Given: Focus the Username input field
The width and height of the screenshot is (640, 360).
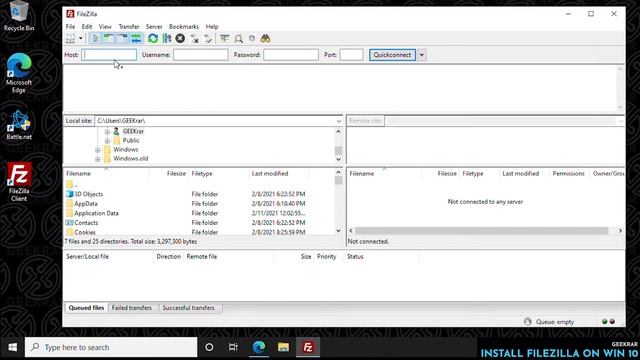Looking at the screenshot, I should point(200,55).
